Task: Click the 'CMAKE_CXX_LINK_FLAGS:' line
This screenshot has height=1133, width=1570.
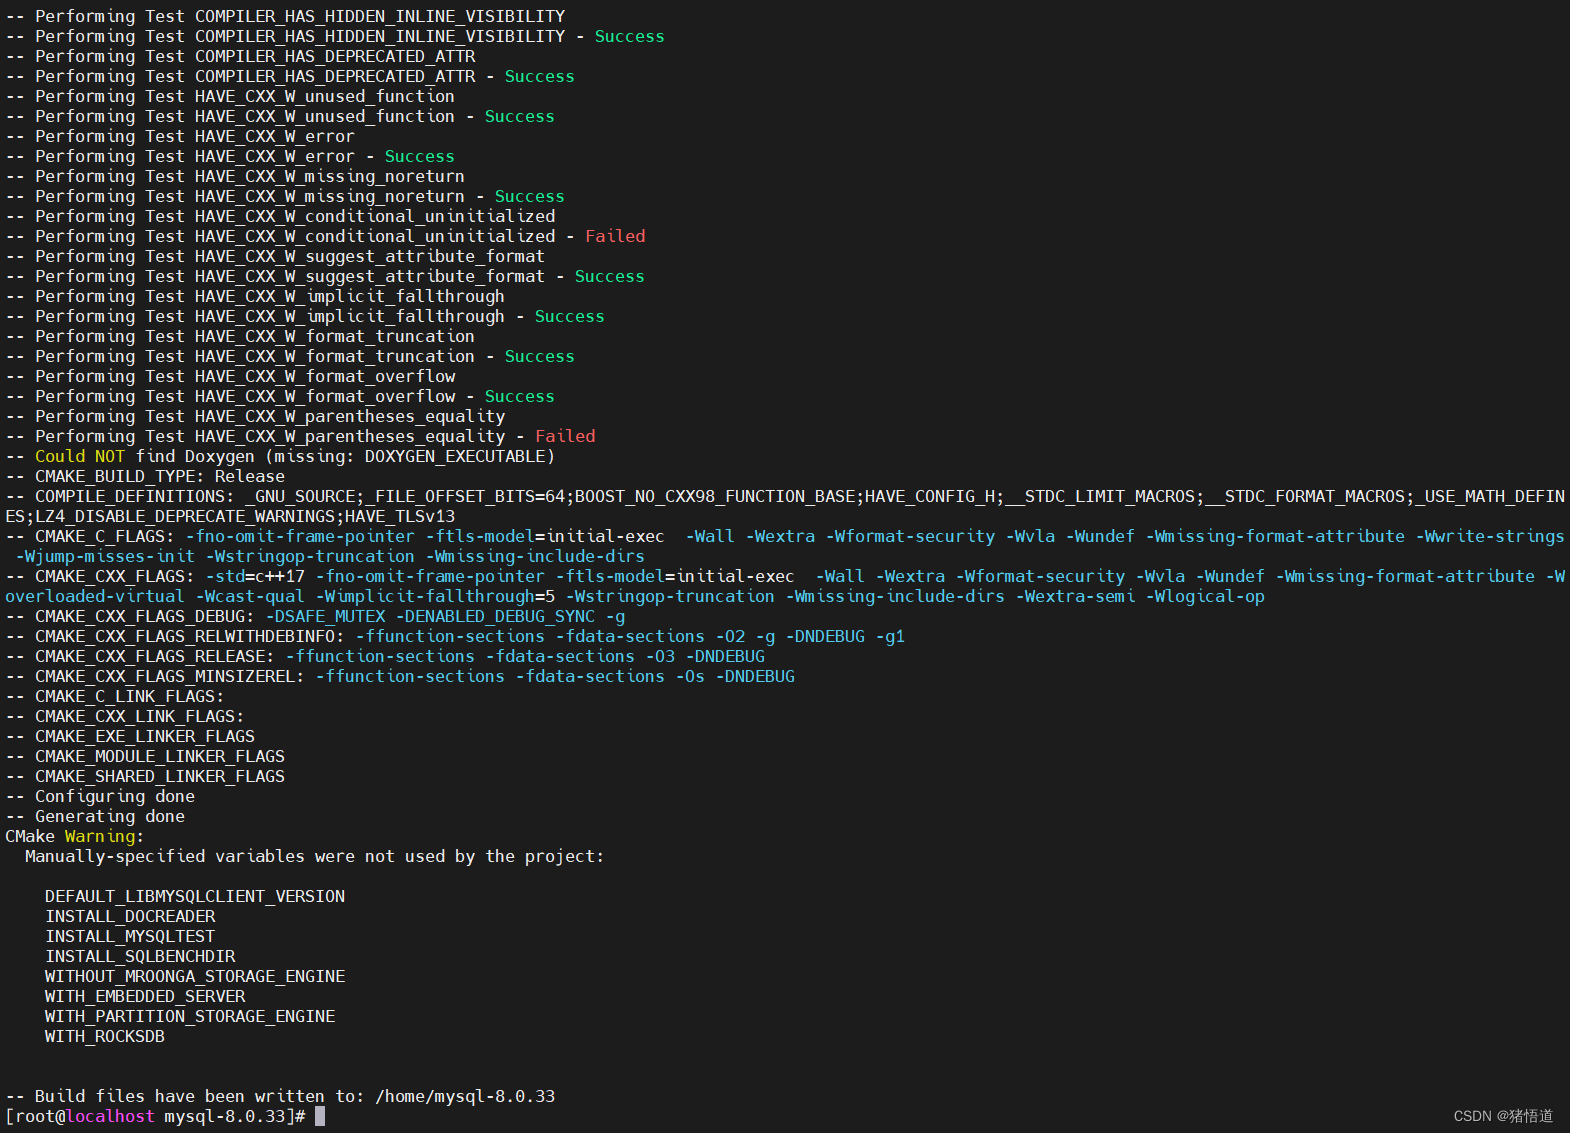Action: click(x=140, y=716)
